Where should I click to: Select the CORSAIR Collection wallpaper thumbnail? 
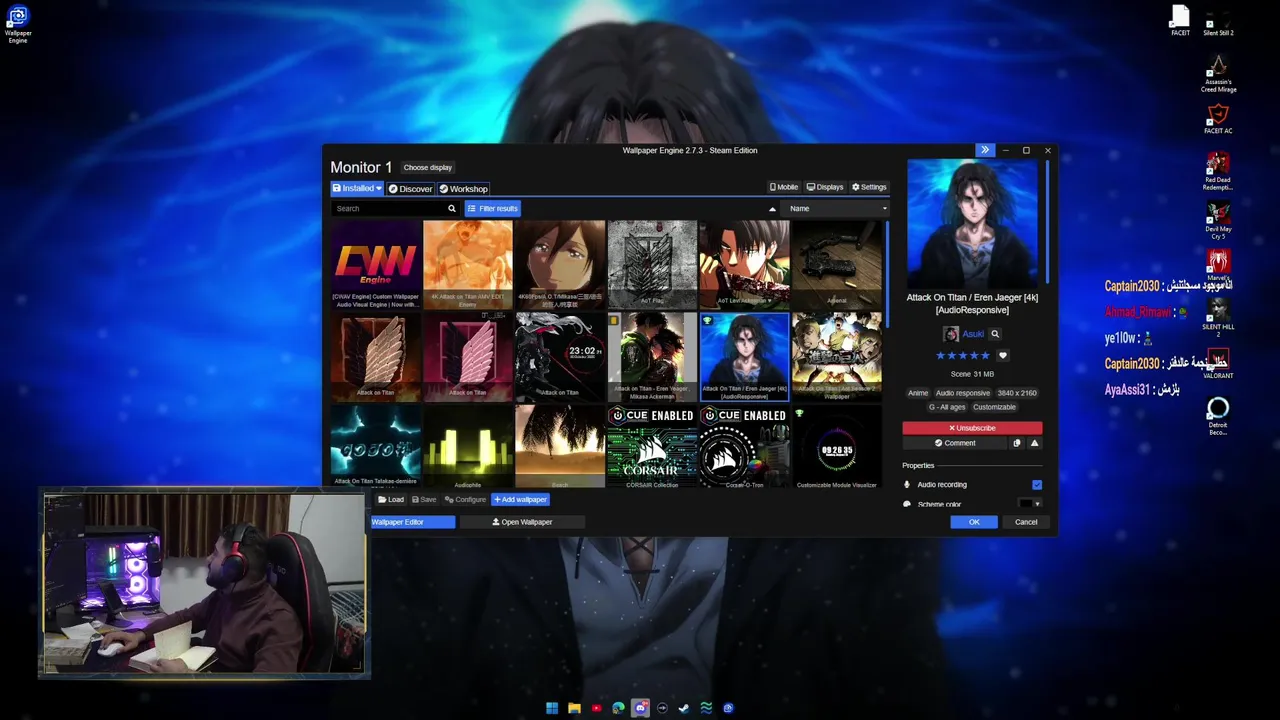[652, 447]
